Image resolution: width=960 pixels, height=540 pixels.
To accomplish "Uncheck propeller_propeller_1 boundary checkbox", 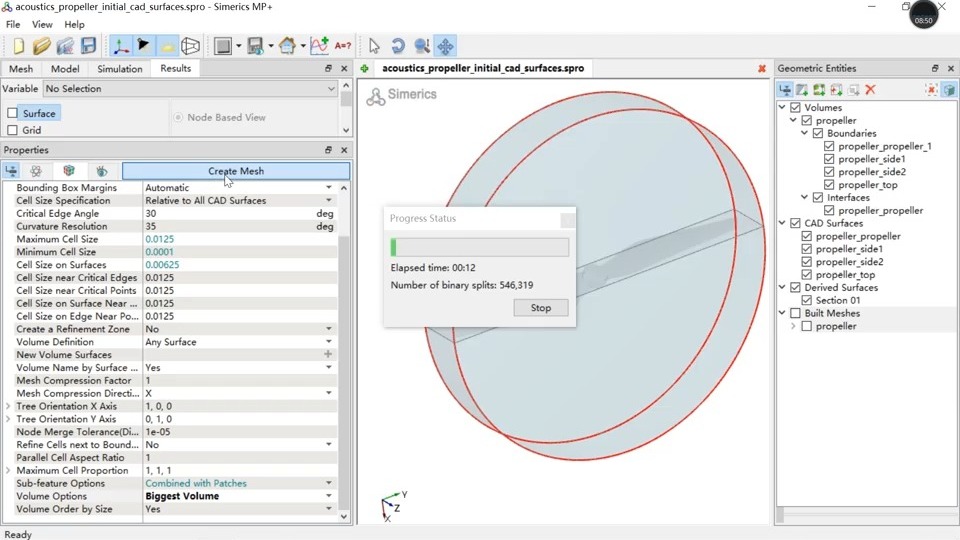I will [x=829, y=146].
